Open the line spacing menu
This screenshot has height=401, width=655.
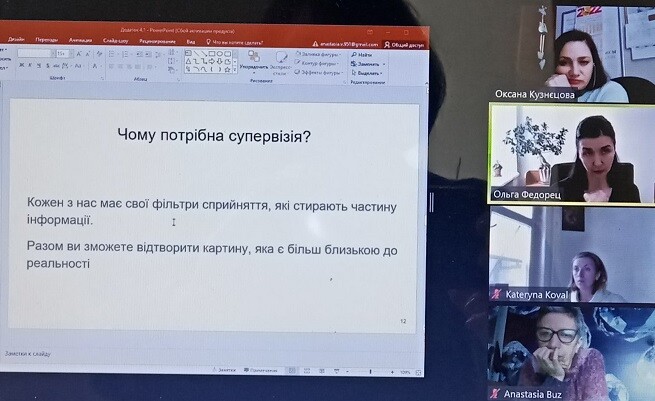coord(159,55)
